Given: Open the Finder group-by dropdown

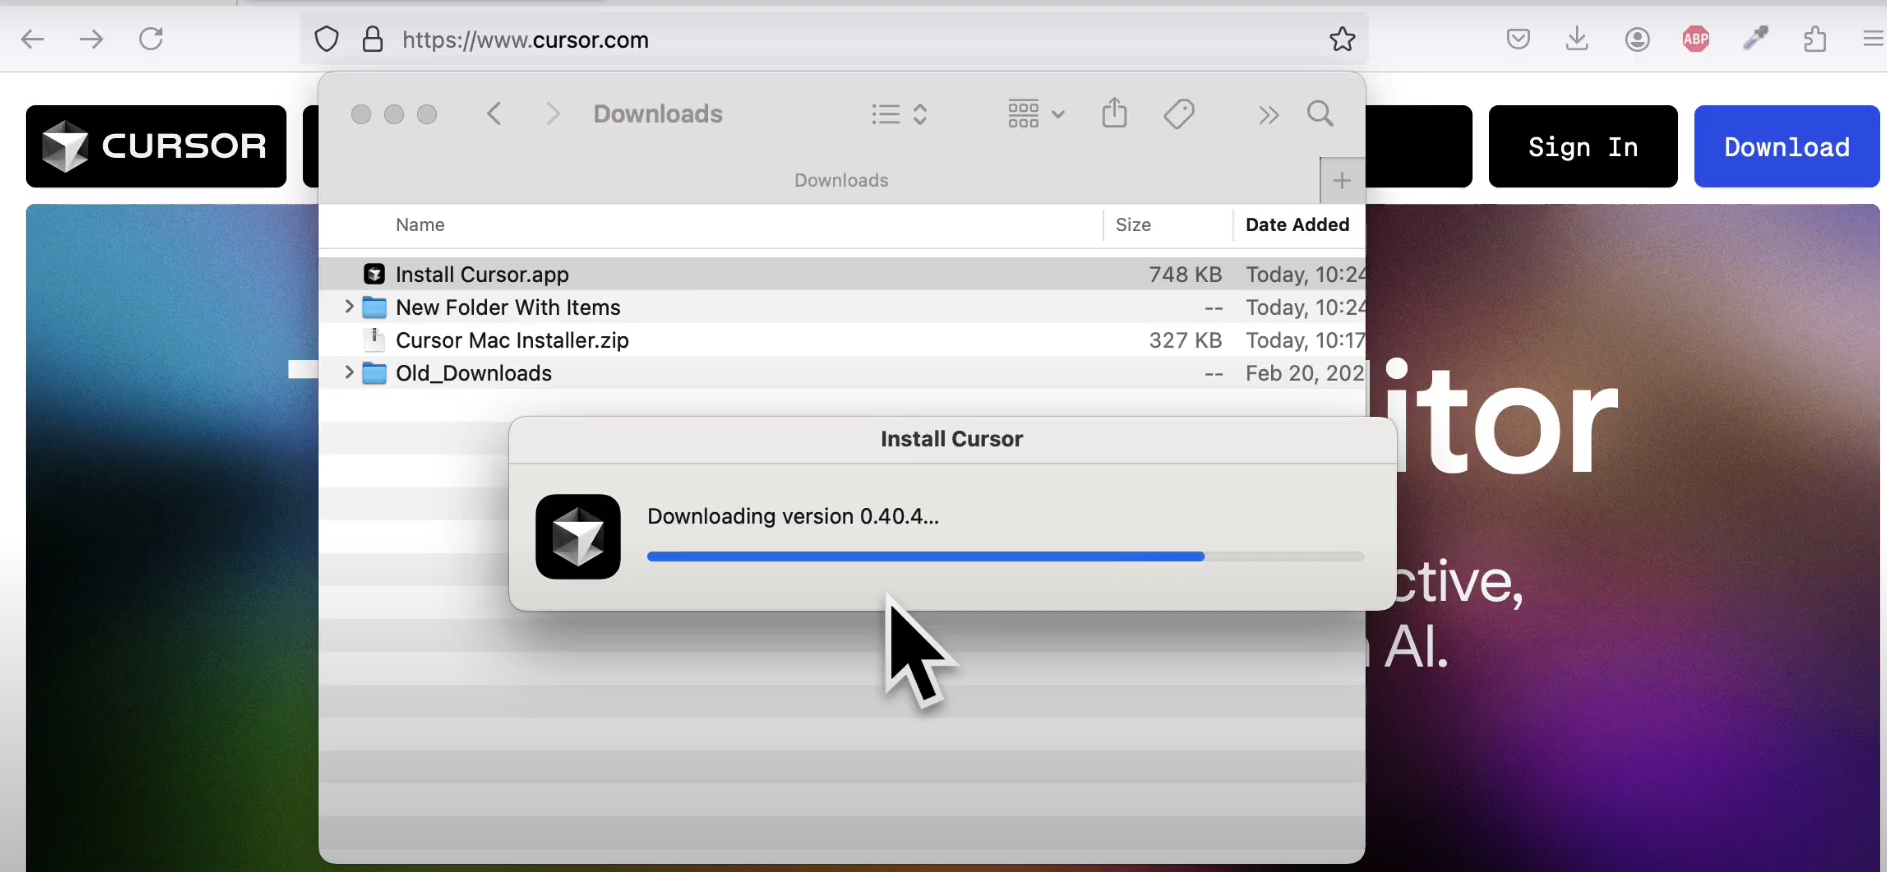Looking at the screenshot, I should (1036, 114).
